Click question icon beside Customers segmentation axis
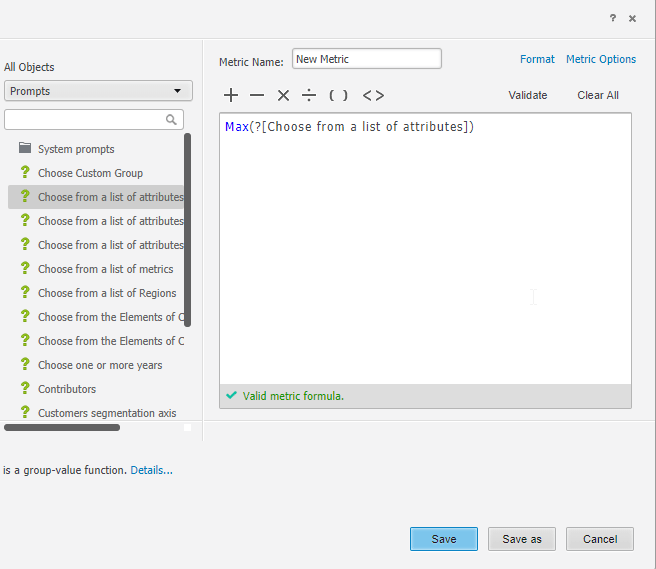The height and width of the screenshot is (569, 656). coord(25,412)
